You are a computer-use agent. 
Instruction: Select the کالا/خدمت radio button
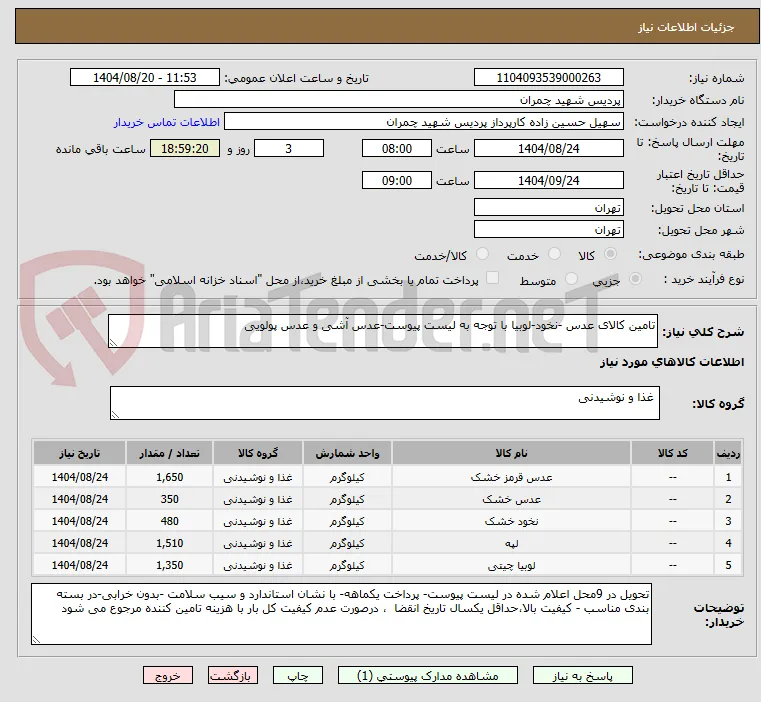point(482,254)
